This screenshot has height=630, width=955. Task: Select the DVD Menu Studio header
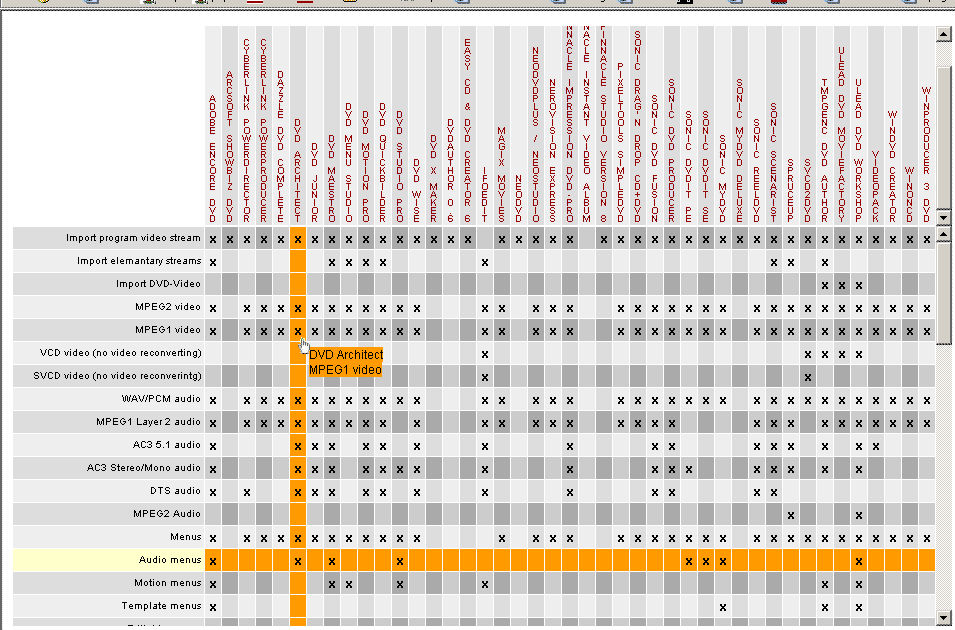click(349, 163)
